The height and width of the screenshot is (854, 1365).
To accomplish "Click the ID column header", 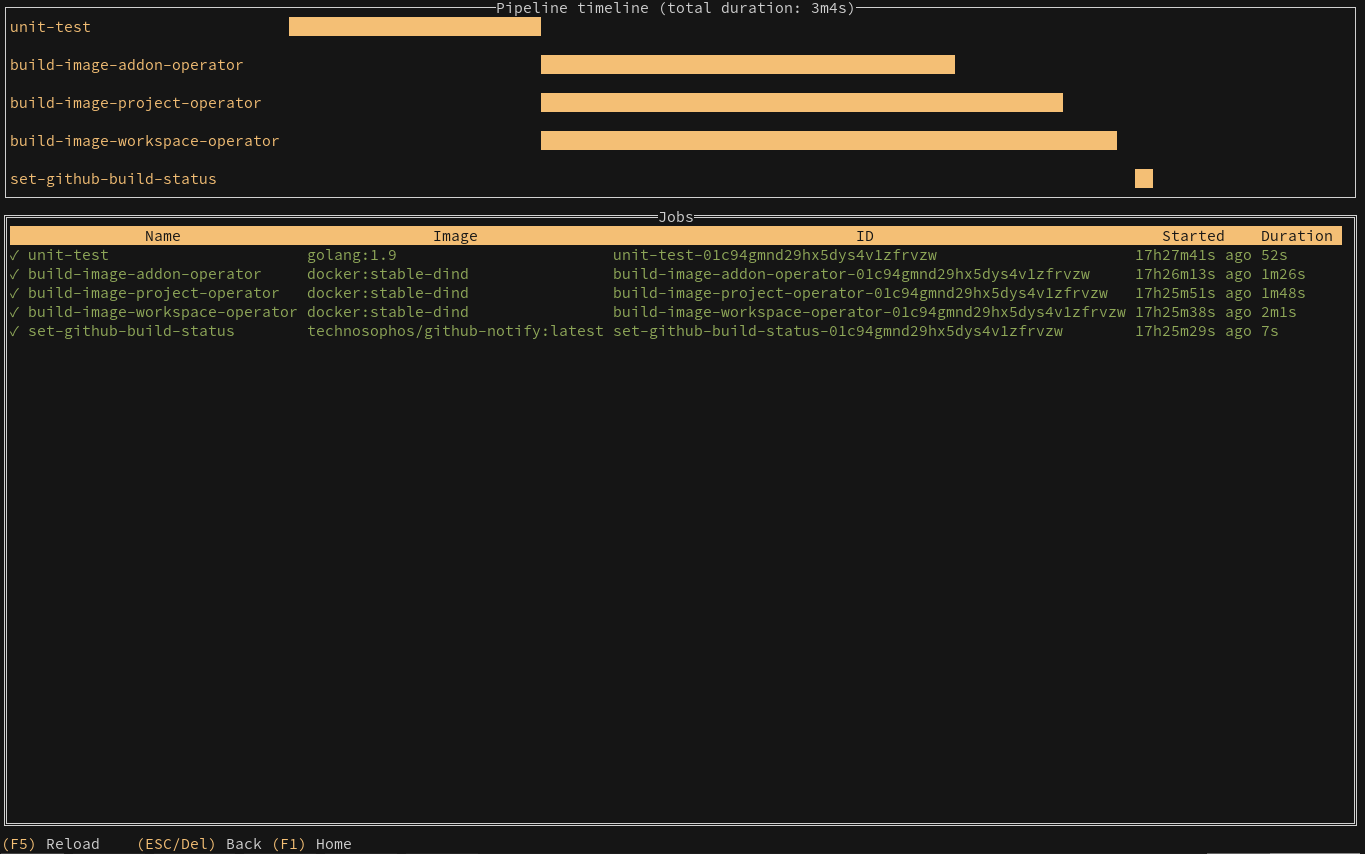I will (x=865, y=236).
